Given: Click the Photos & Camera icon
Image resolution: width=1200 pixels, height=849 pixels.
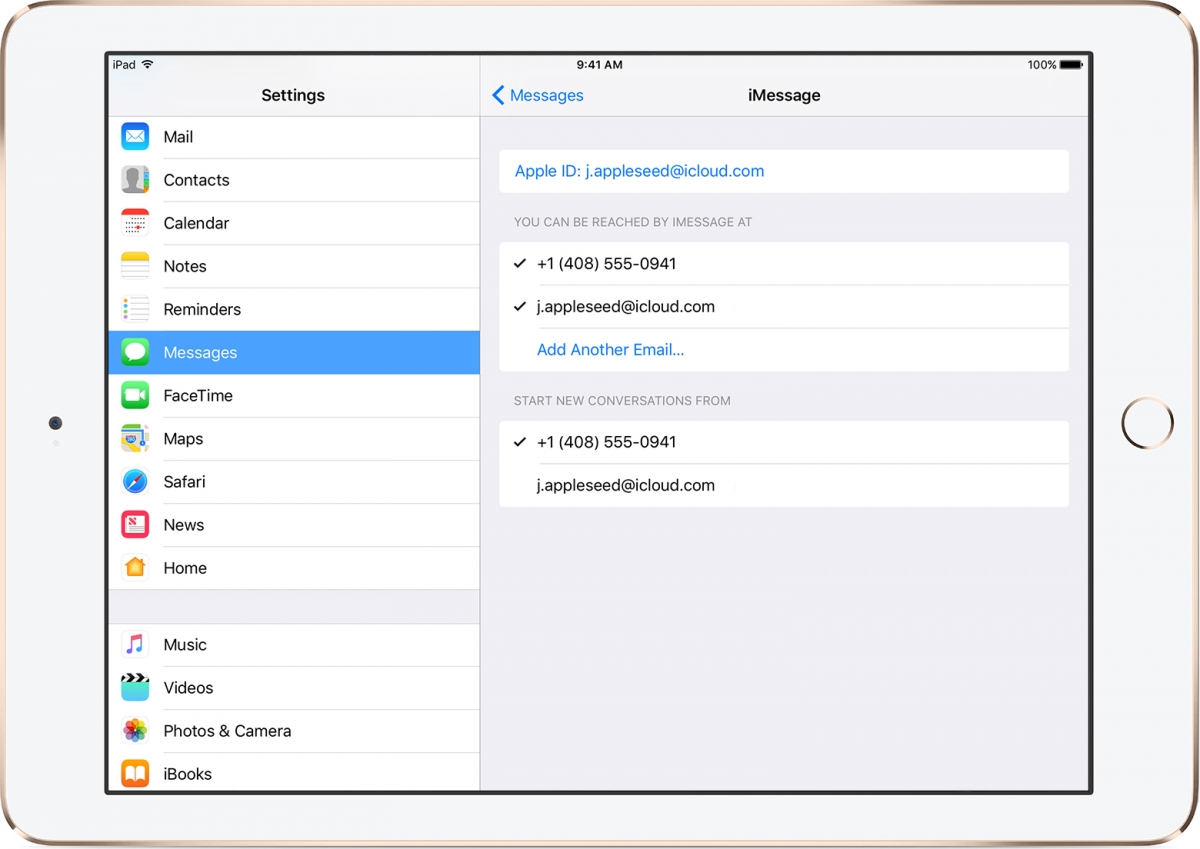Looking at the screenshot, I should (135, 731).
